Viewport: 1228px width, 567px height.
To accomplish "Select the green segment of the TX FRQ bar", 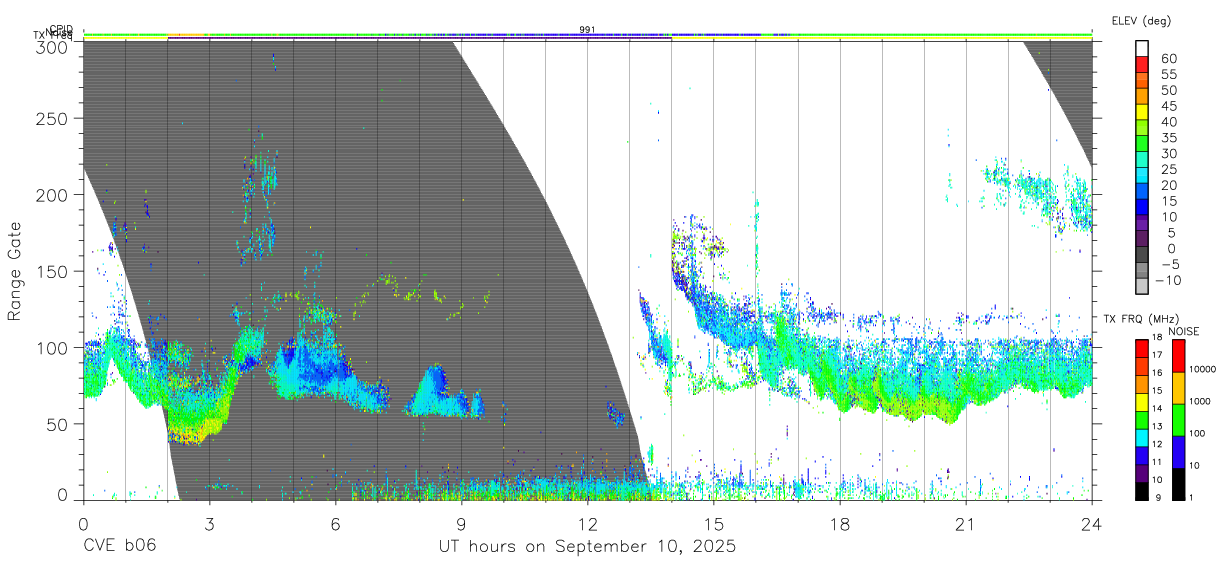I will pyautogui.click(x=1141, y=419).
